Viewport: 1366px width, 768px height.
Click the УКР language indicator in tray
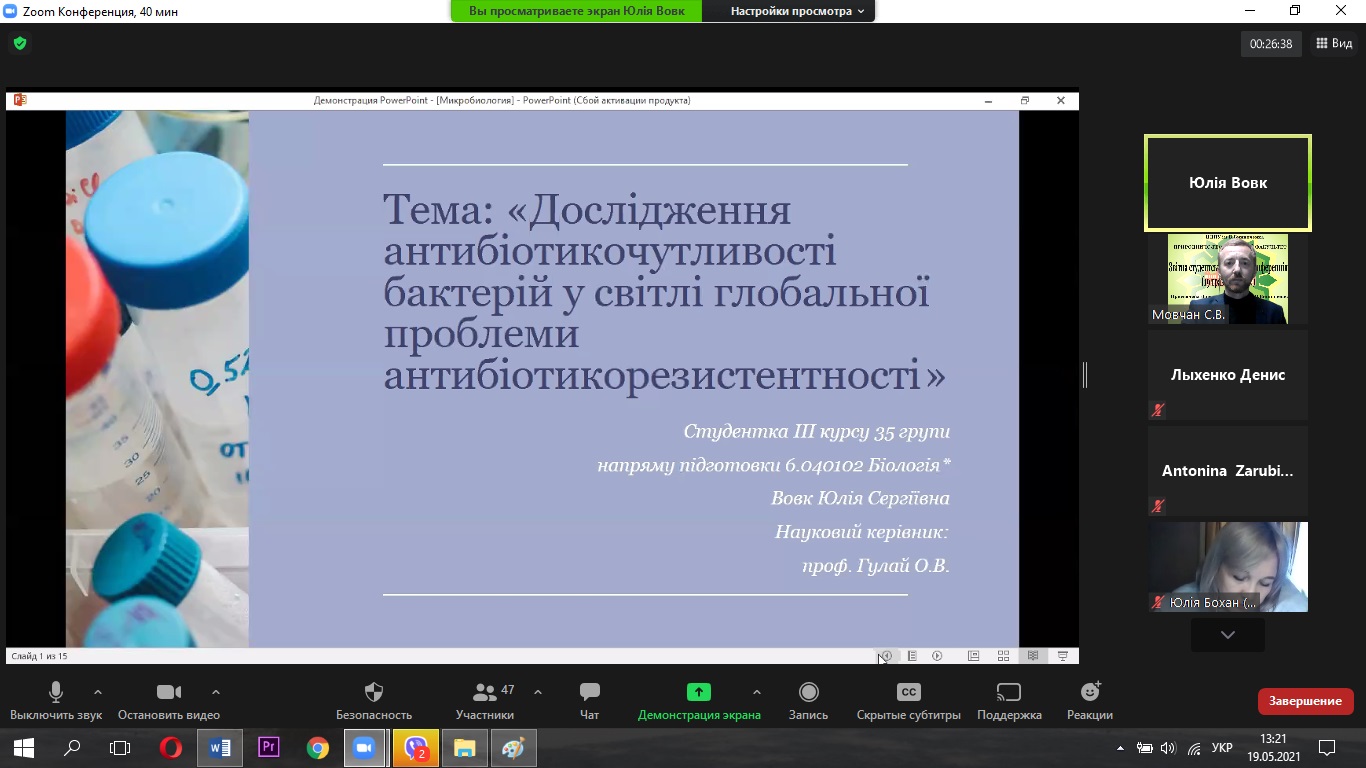click(x=1221, y=748)
